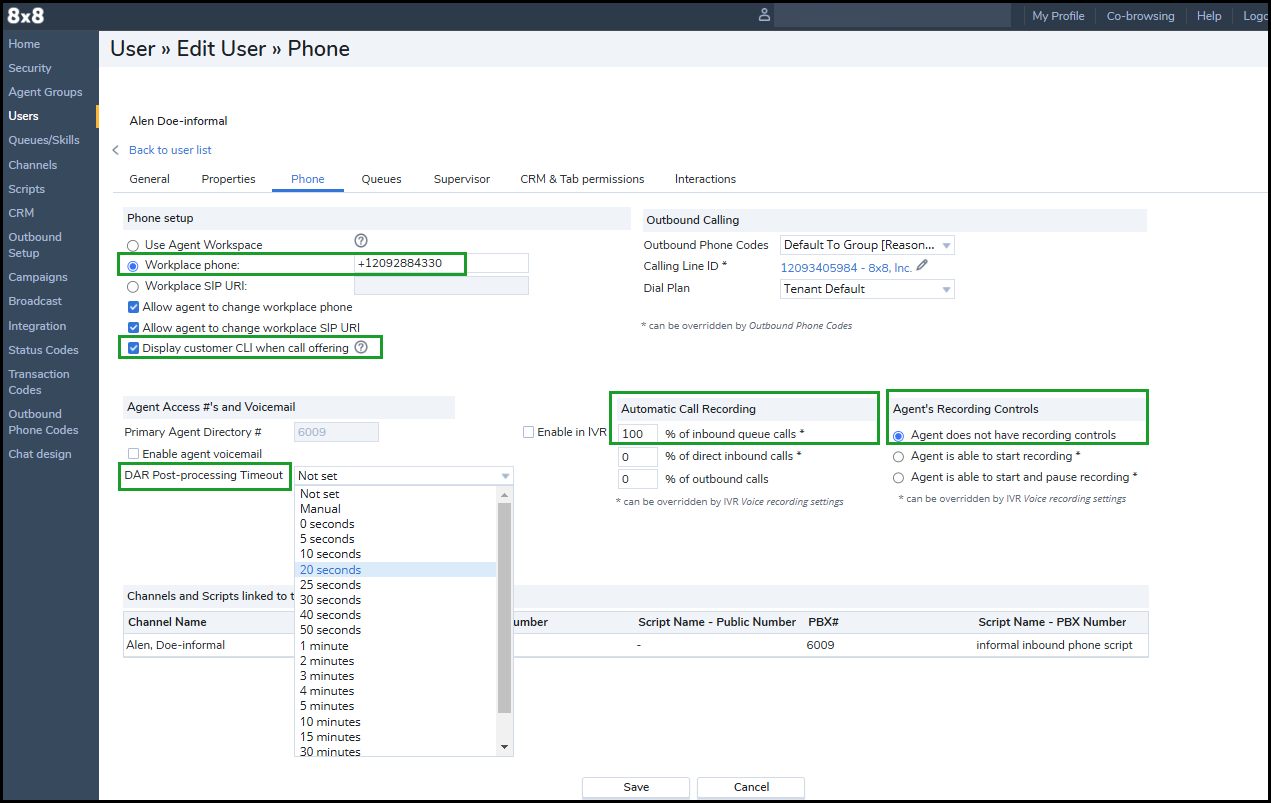Click informal inbound phone script cell

click(x=1054, y=645)
